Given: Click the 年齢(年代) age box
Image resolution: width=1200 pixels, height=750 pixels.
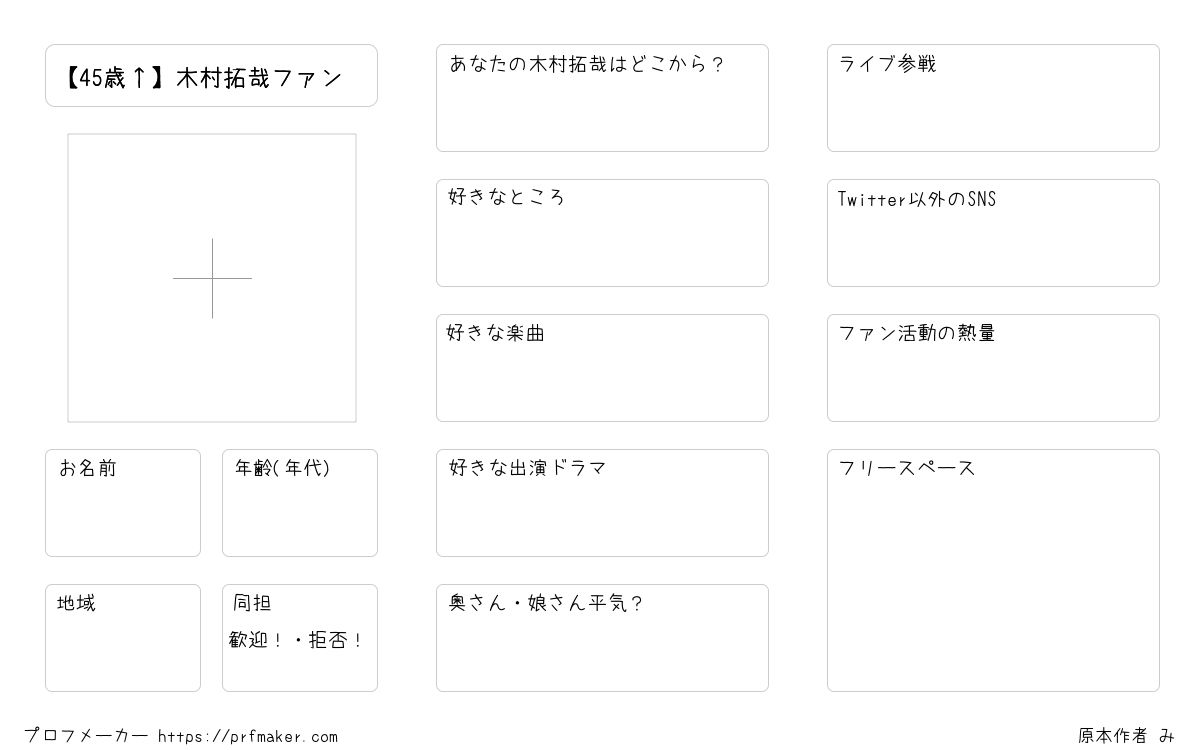Looking at the screenshot, I should pyautogui.click(x=300, y=503).
